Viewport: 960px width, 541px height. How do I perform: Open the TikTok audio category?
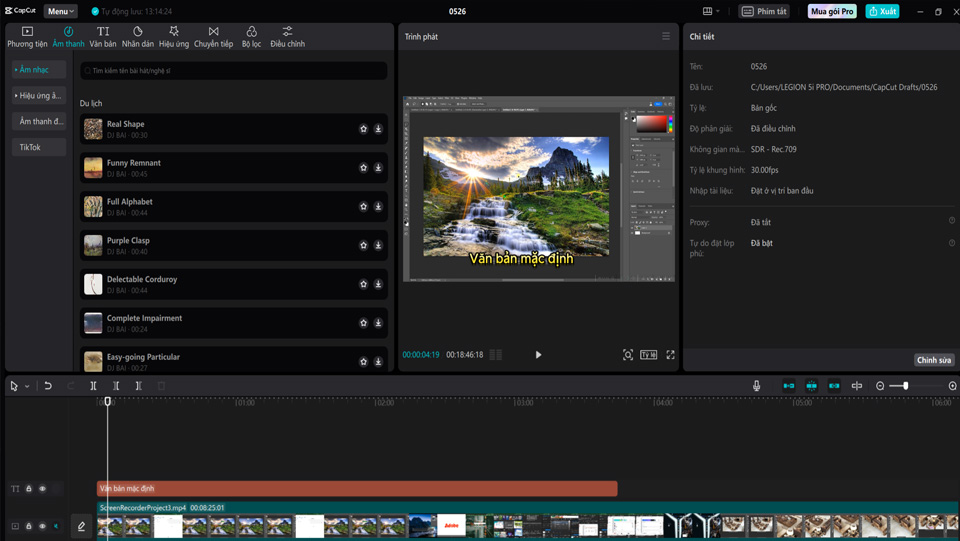[39, 147]
